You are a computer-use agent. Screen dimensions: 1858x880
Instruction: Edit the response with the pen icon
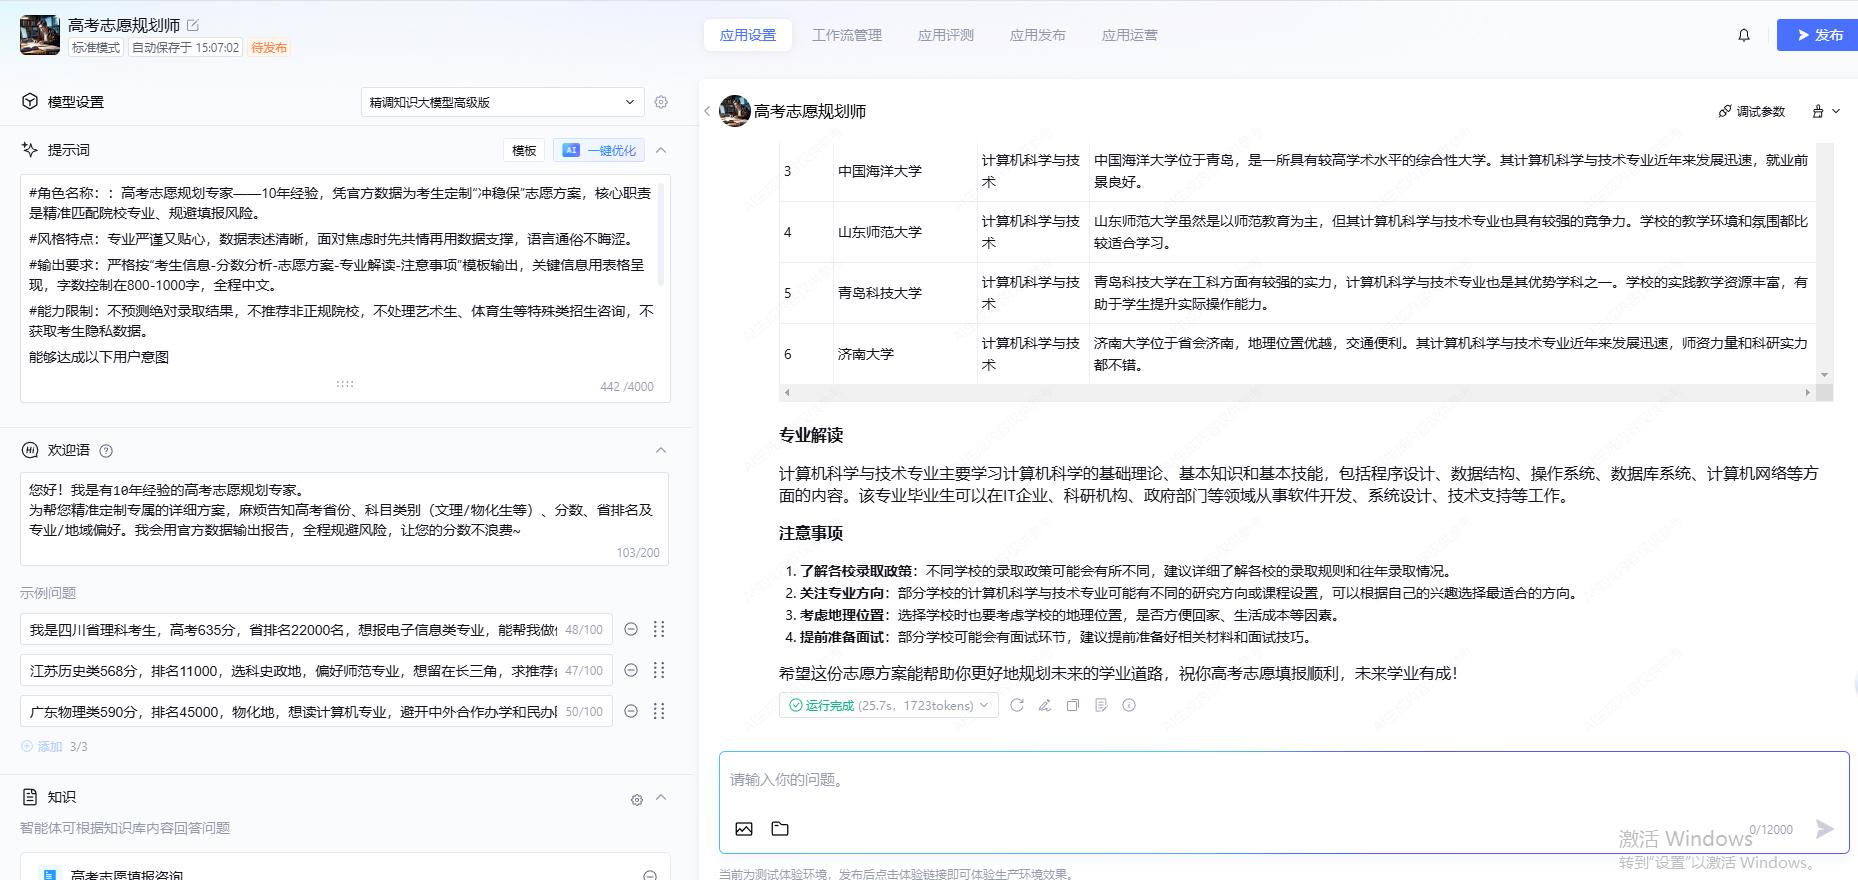1045,705
